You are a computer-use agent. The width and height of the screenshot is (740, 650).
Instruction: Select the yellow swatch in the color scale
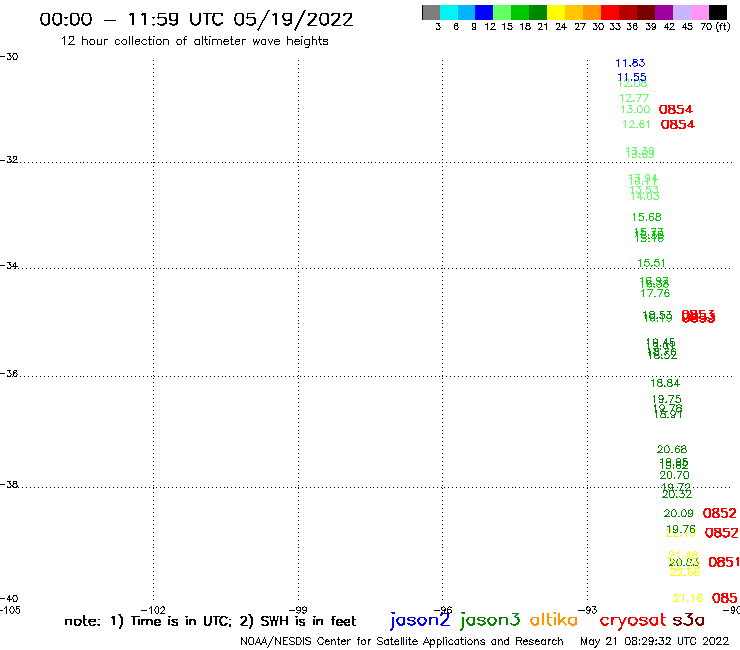(x=556, y=12)
